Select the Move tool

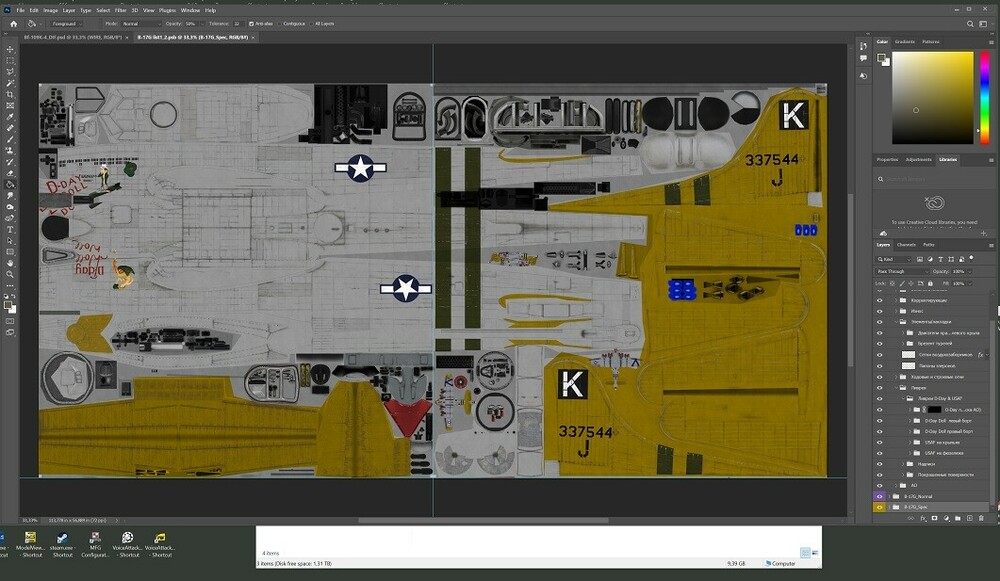click(9, 47)
